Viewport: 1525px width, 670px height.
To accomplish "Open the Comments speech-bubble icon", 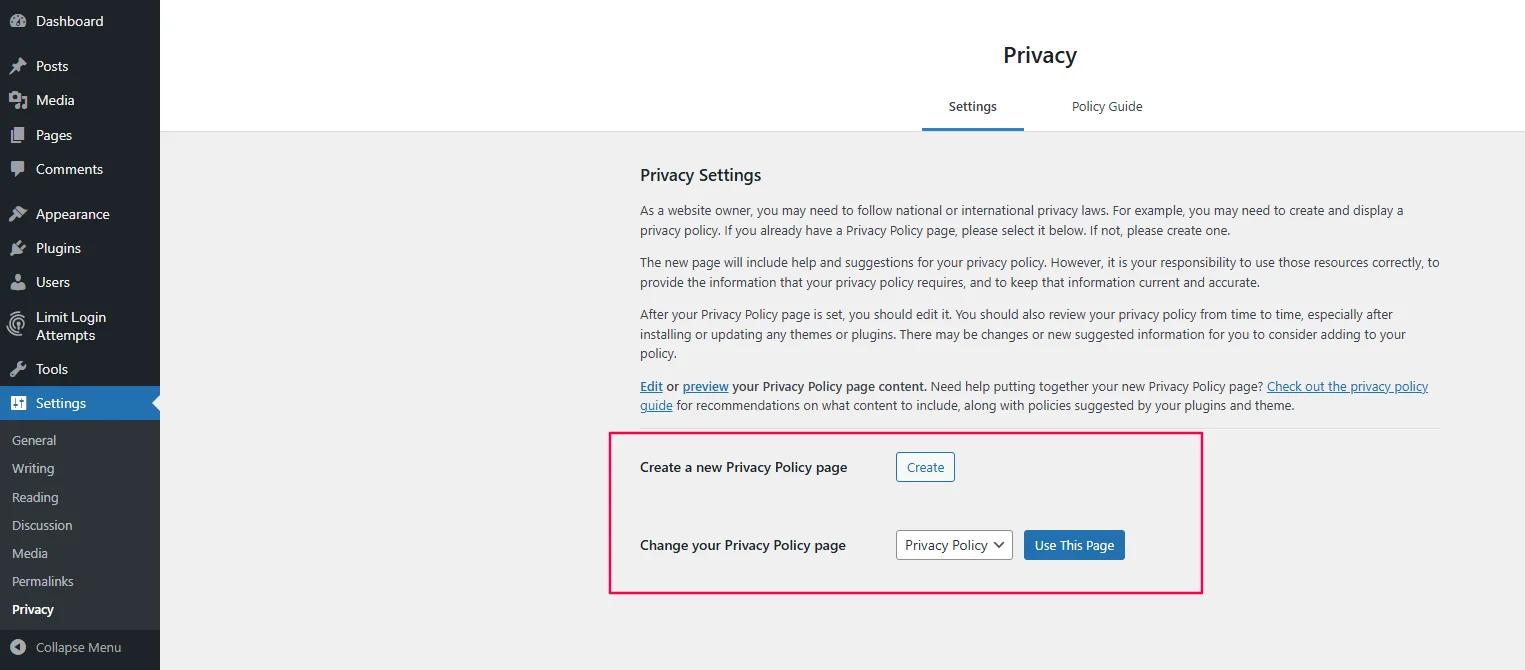I will pos(20,168).
